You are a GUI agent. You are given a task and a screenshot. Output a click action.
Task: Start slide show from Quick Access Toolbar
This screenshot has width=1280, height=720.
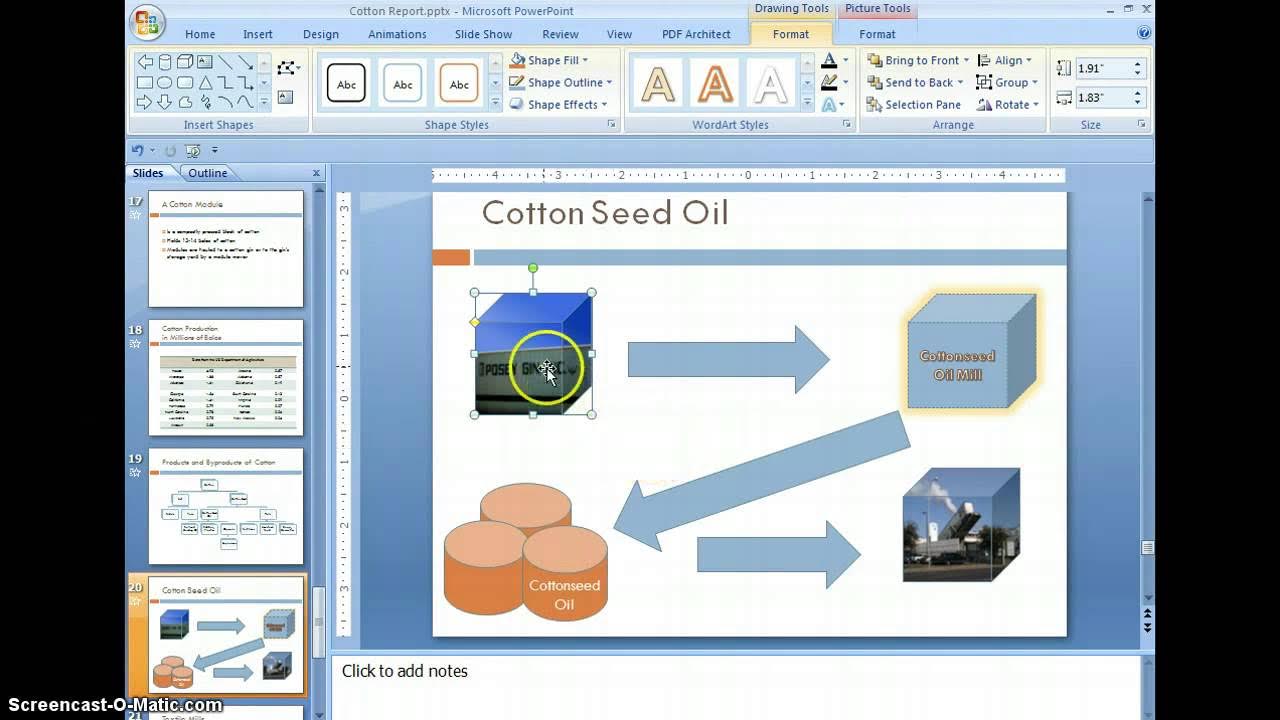tap(193, 150)
